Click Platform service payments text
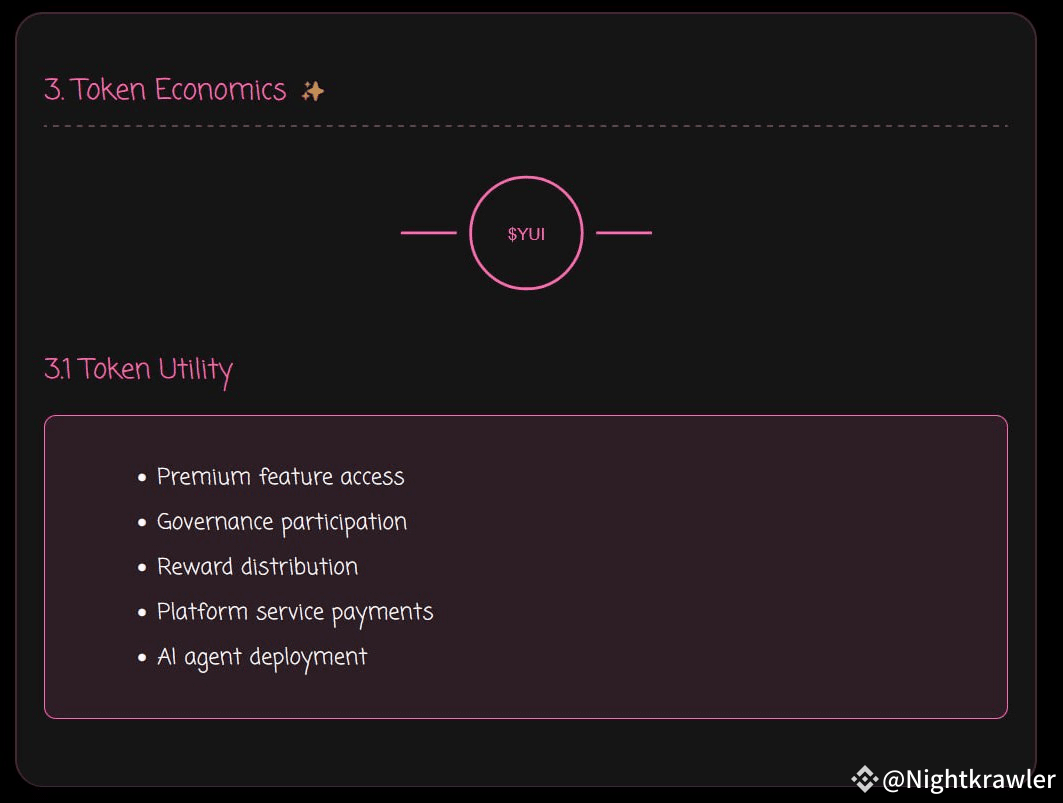Image resolution: width=1063 pixels, height=803 pixels. tap(295, 612)
